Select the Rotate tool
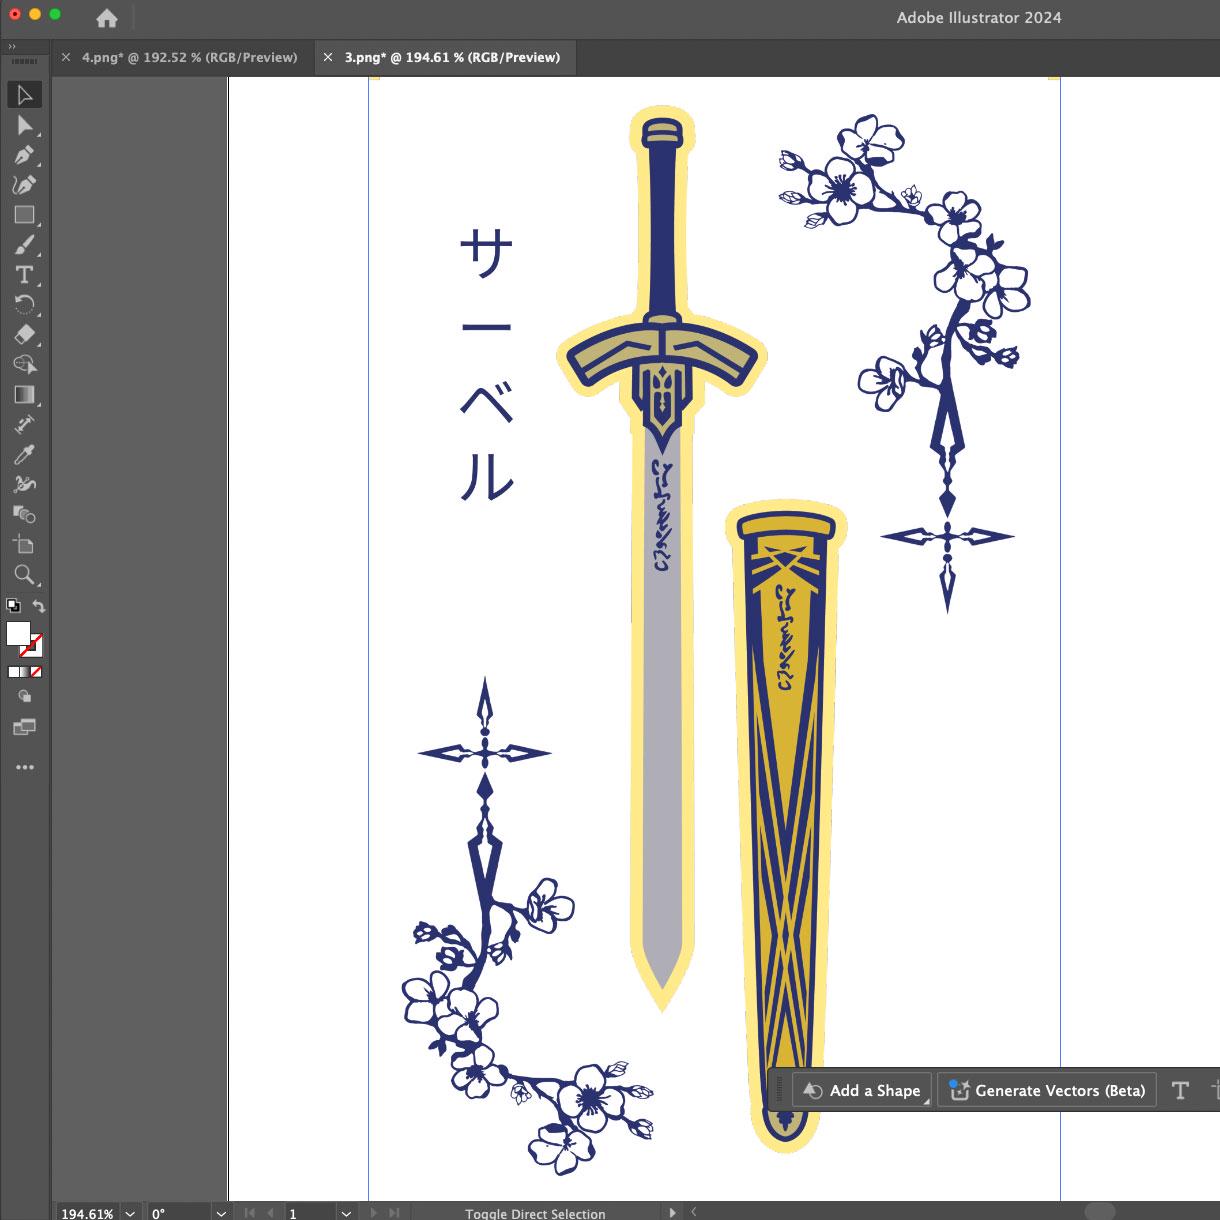 pyautogui.click(x=24, y=305)
